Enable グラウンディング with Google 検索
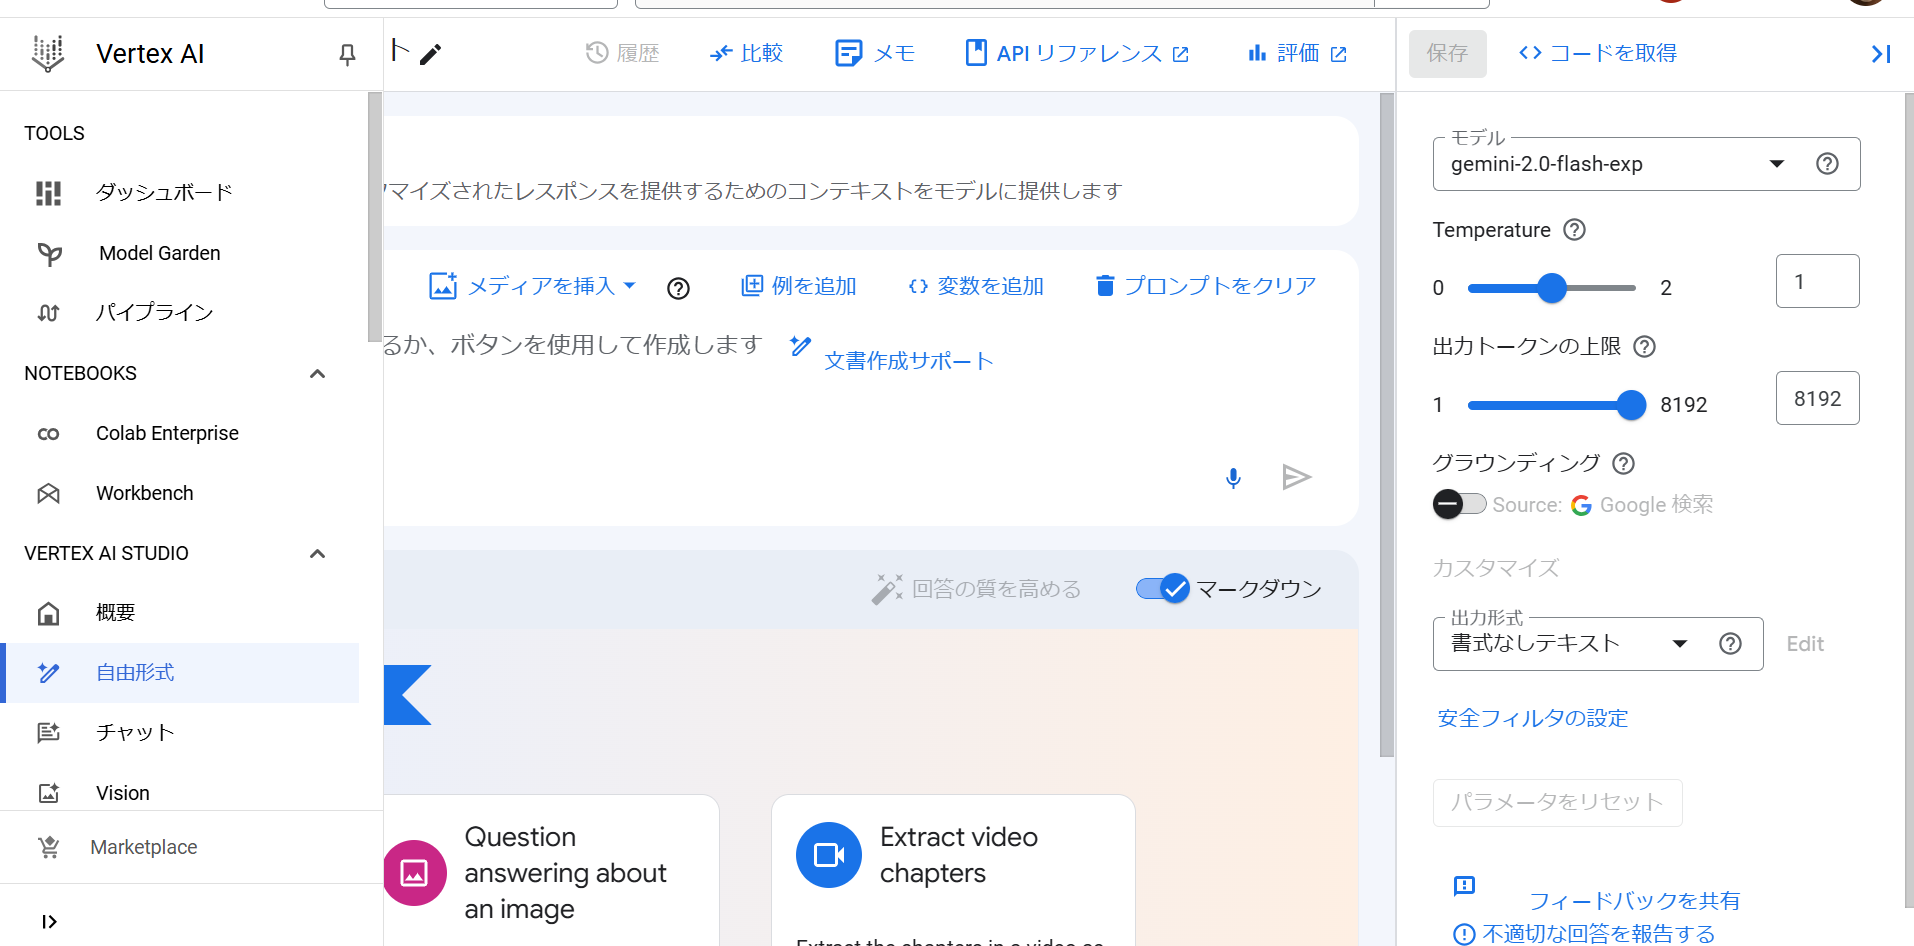 point(1459,504)
